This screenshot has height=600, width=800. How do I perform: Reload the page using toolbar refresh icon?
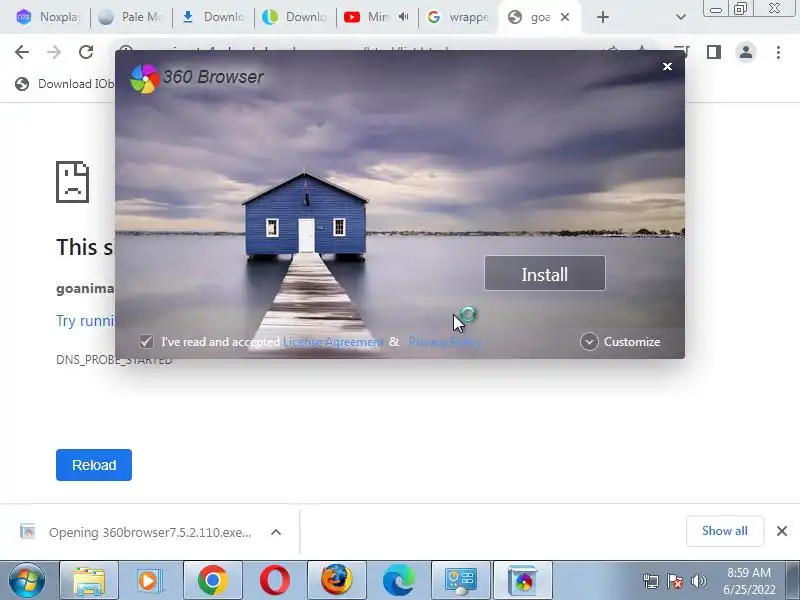[86, 52]
